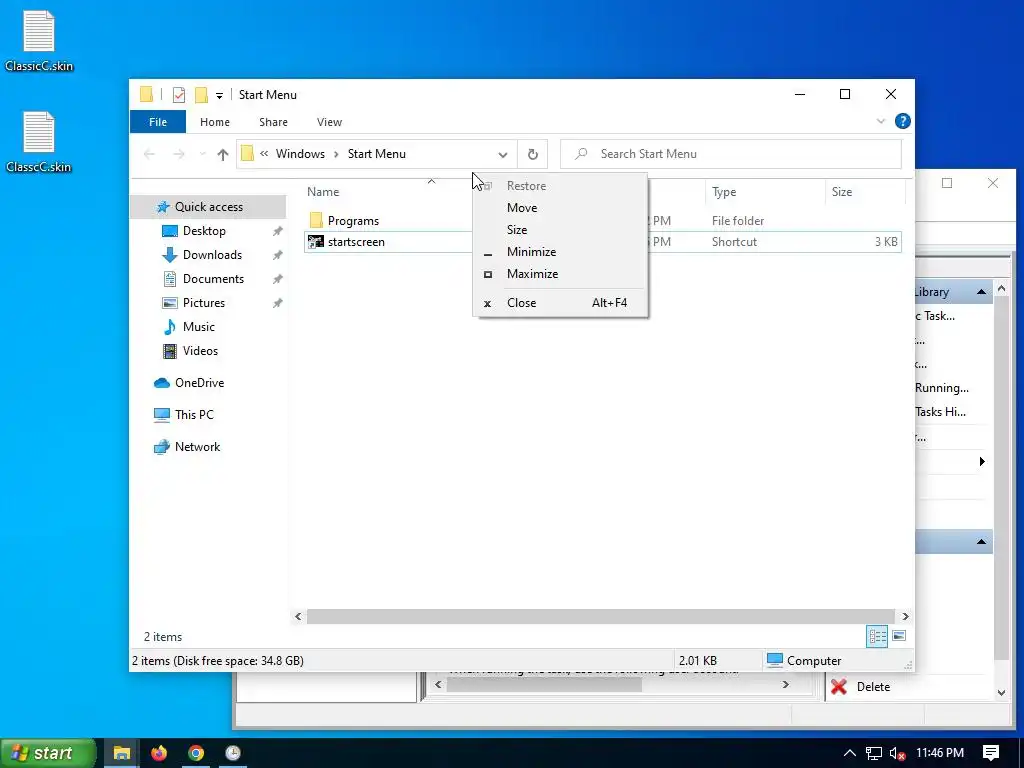Image resolution: width=1024 pixels, height=768 pixels.
Task: Choose Close from the system menu
Action: click(561, 303)
